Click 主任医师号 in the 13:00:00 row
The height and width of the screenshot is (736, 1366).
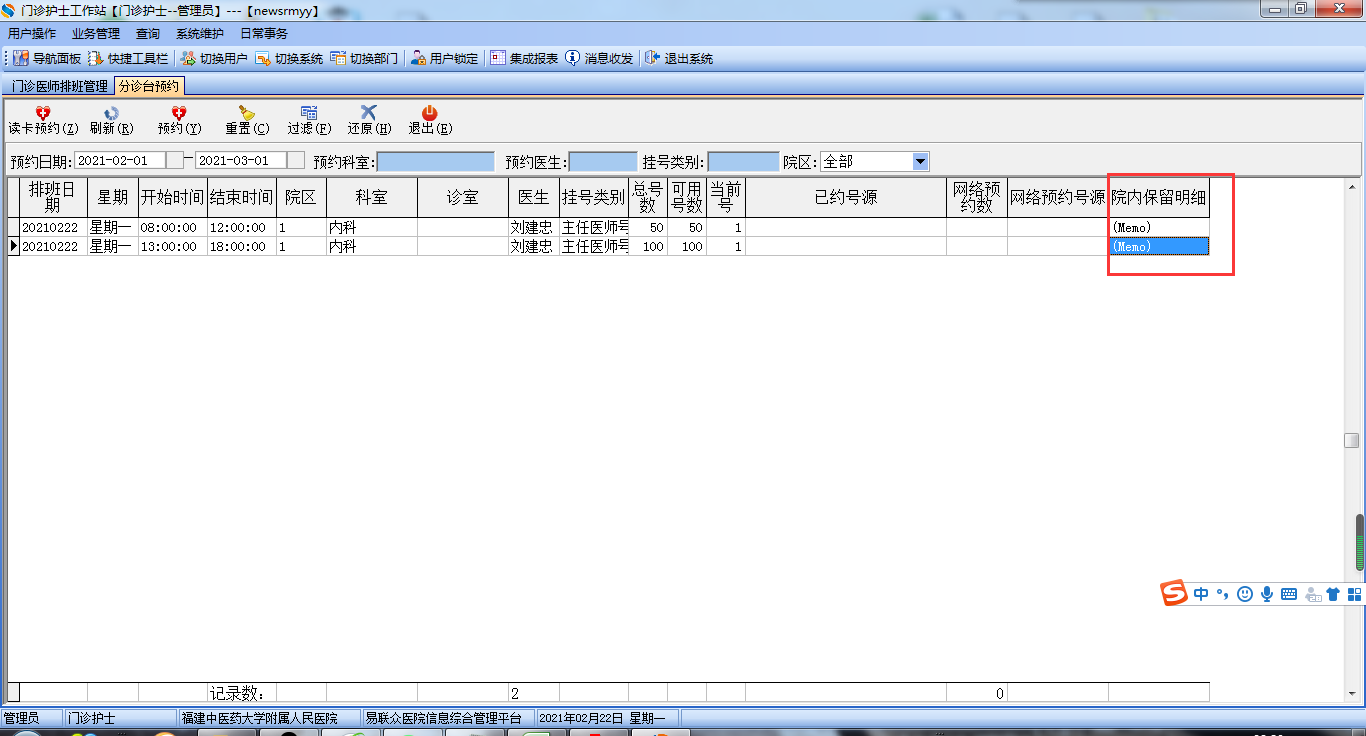(x=594, y=247)
